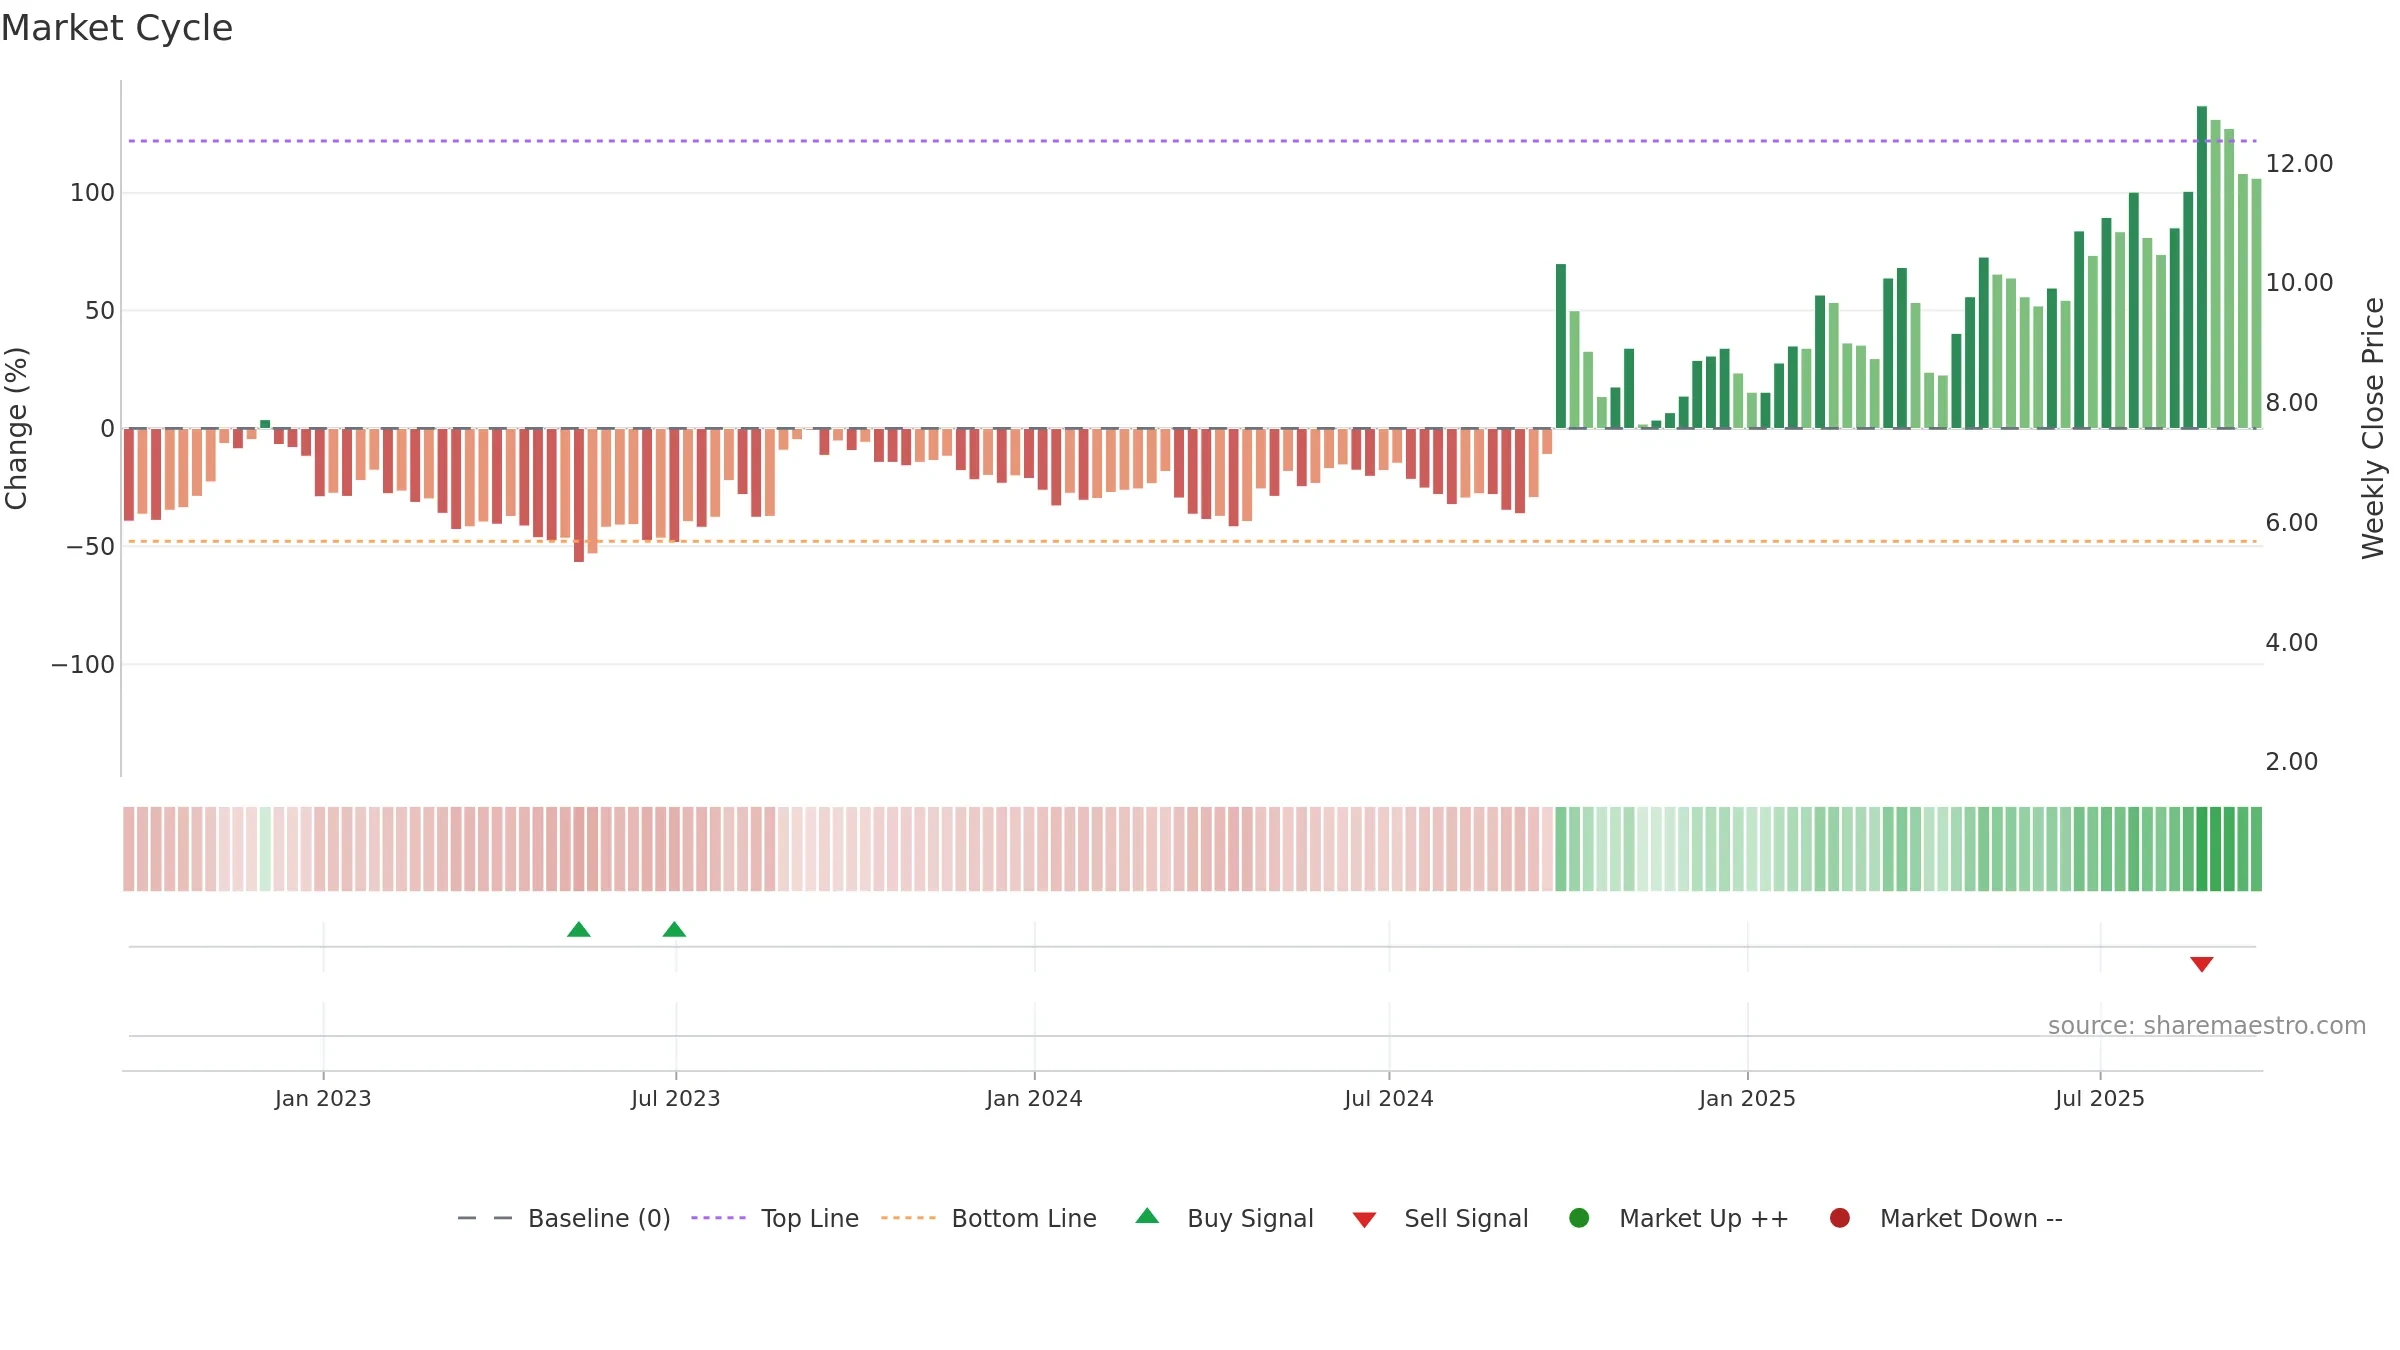The height and width of the screenshot is (1350, 2400).
Task: Toggle the Top Line legend entry
Action: [775, 1218]
